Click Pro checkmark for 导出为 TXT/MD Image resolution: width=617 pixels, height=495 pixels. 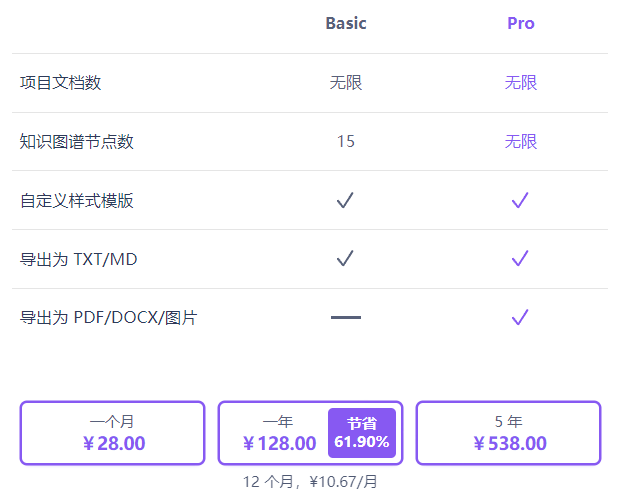(520, 259)
